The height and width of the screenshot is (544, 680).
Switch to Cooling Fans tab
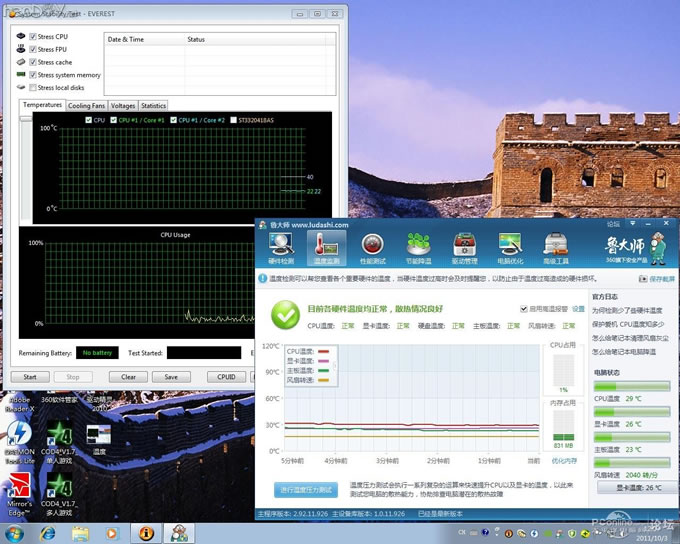click(86, 105)
